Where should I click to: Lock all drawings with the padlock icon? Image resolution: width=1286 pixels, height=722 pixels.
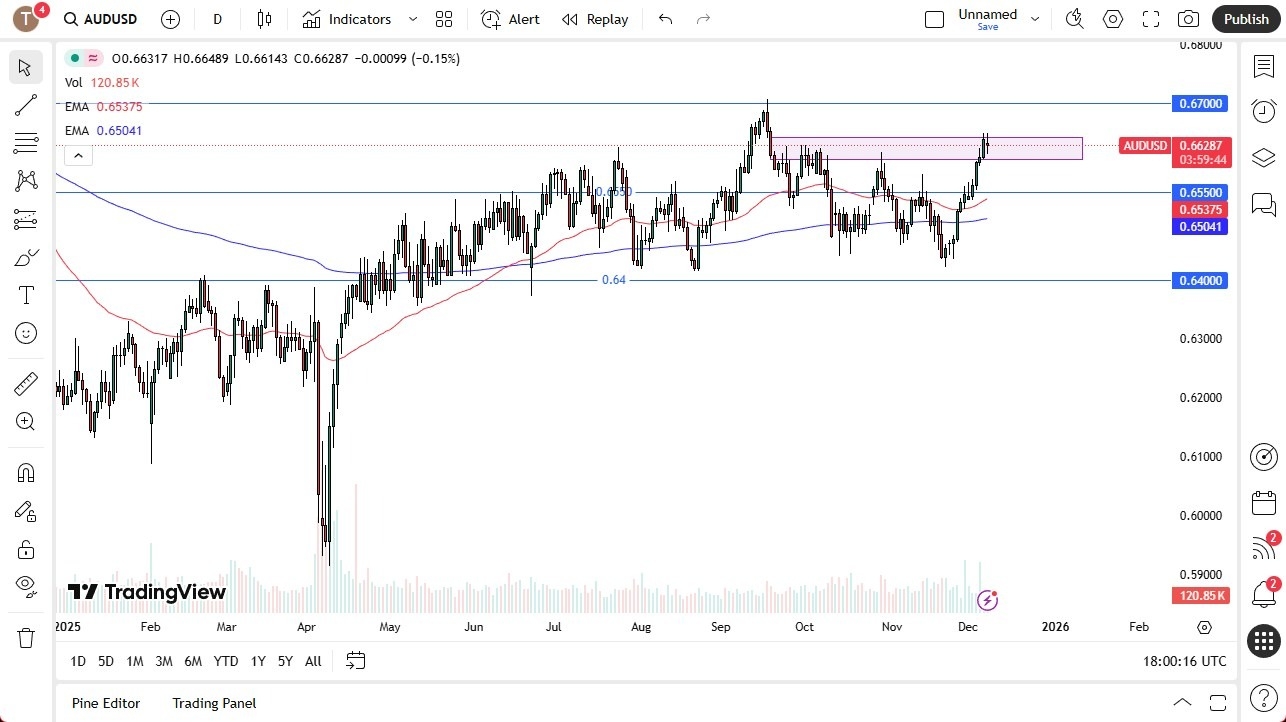[25, 549]
